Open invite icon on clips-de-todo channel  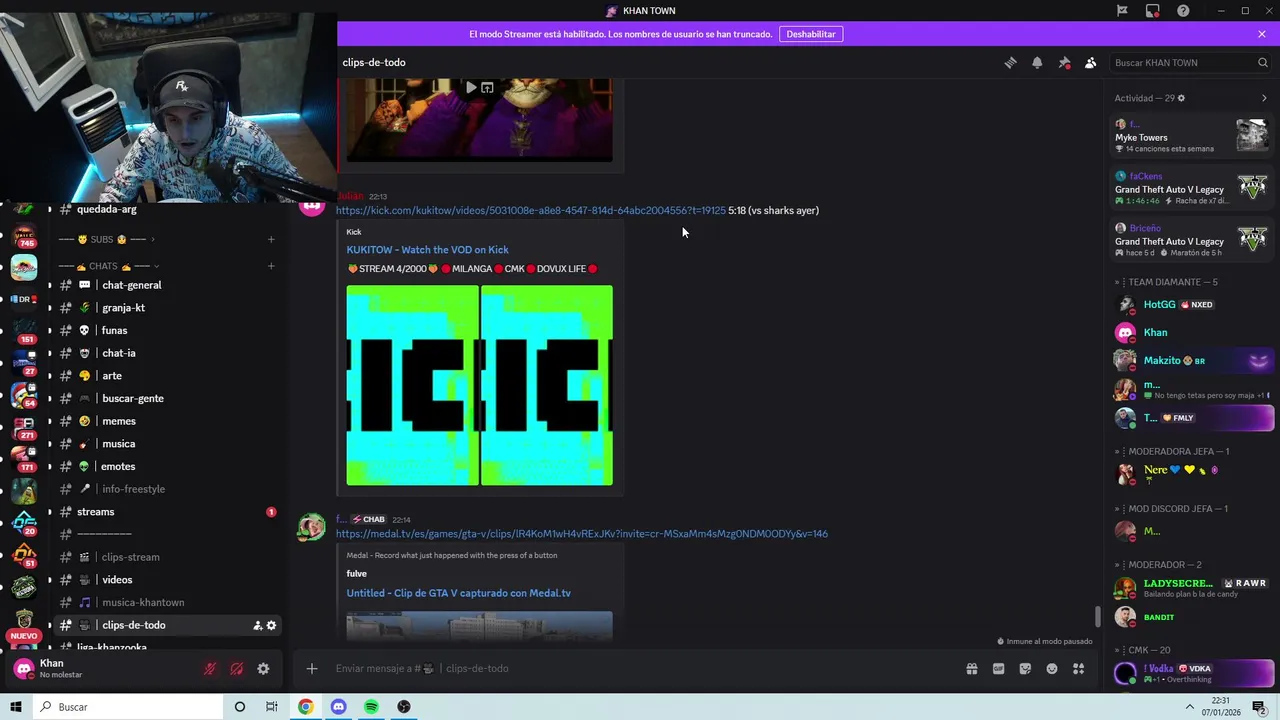[x=257, y=625]
